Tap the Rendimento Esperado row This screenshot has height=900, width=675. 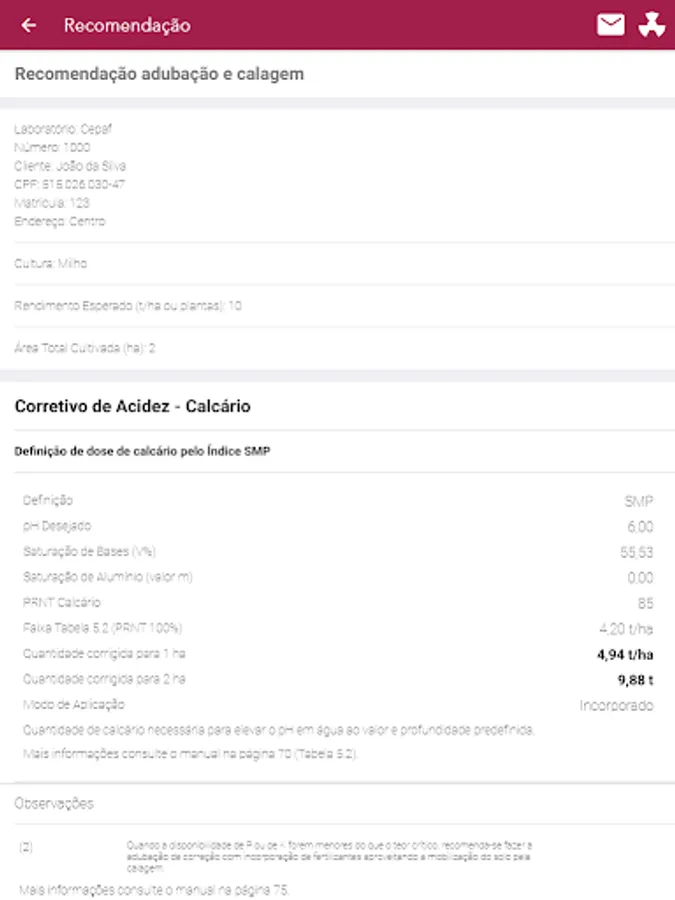pyautogui.click(x=128, y=306)
